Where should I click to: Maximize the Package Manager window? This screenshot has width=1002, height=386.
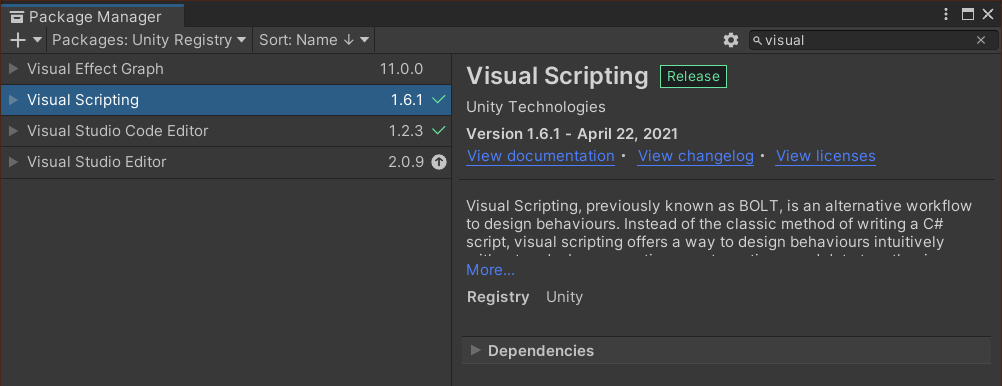pyautogui.click(x=967, y=15)
